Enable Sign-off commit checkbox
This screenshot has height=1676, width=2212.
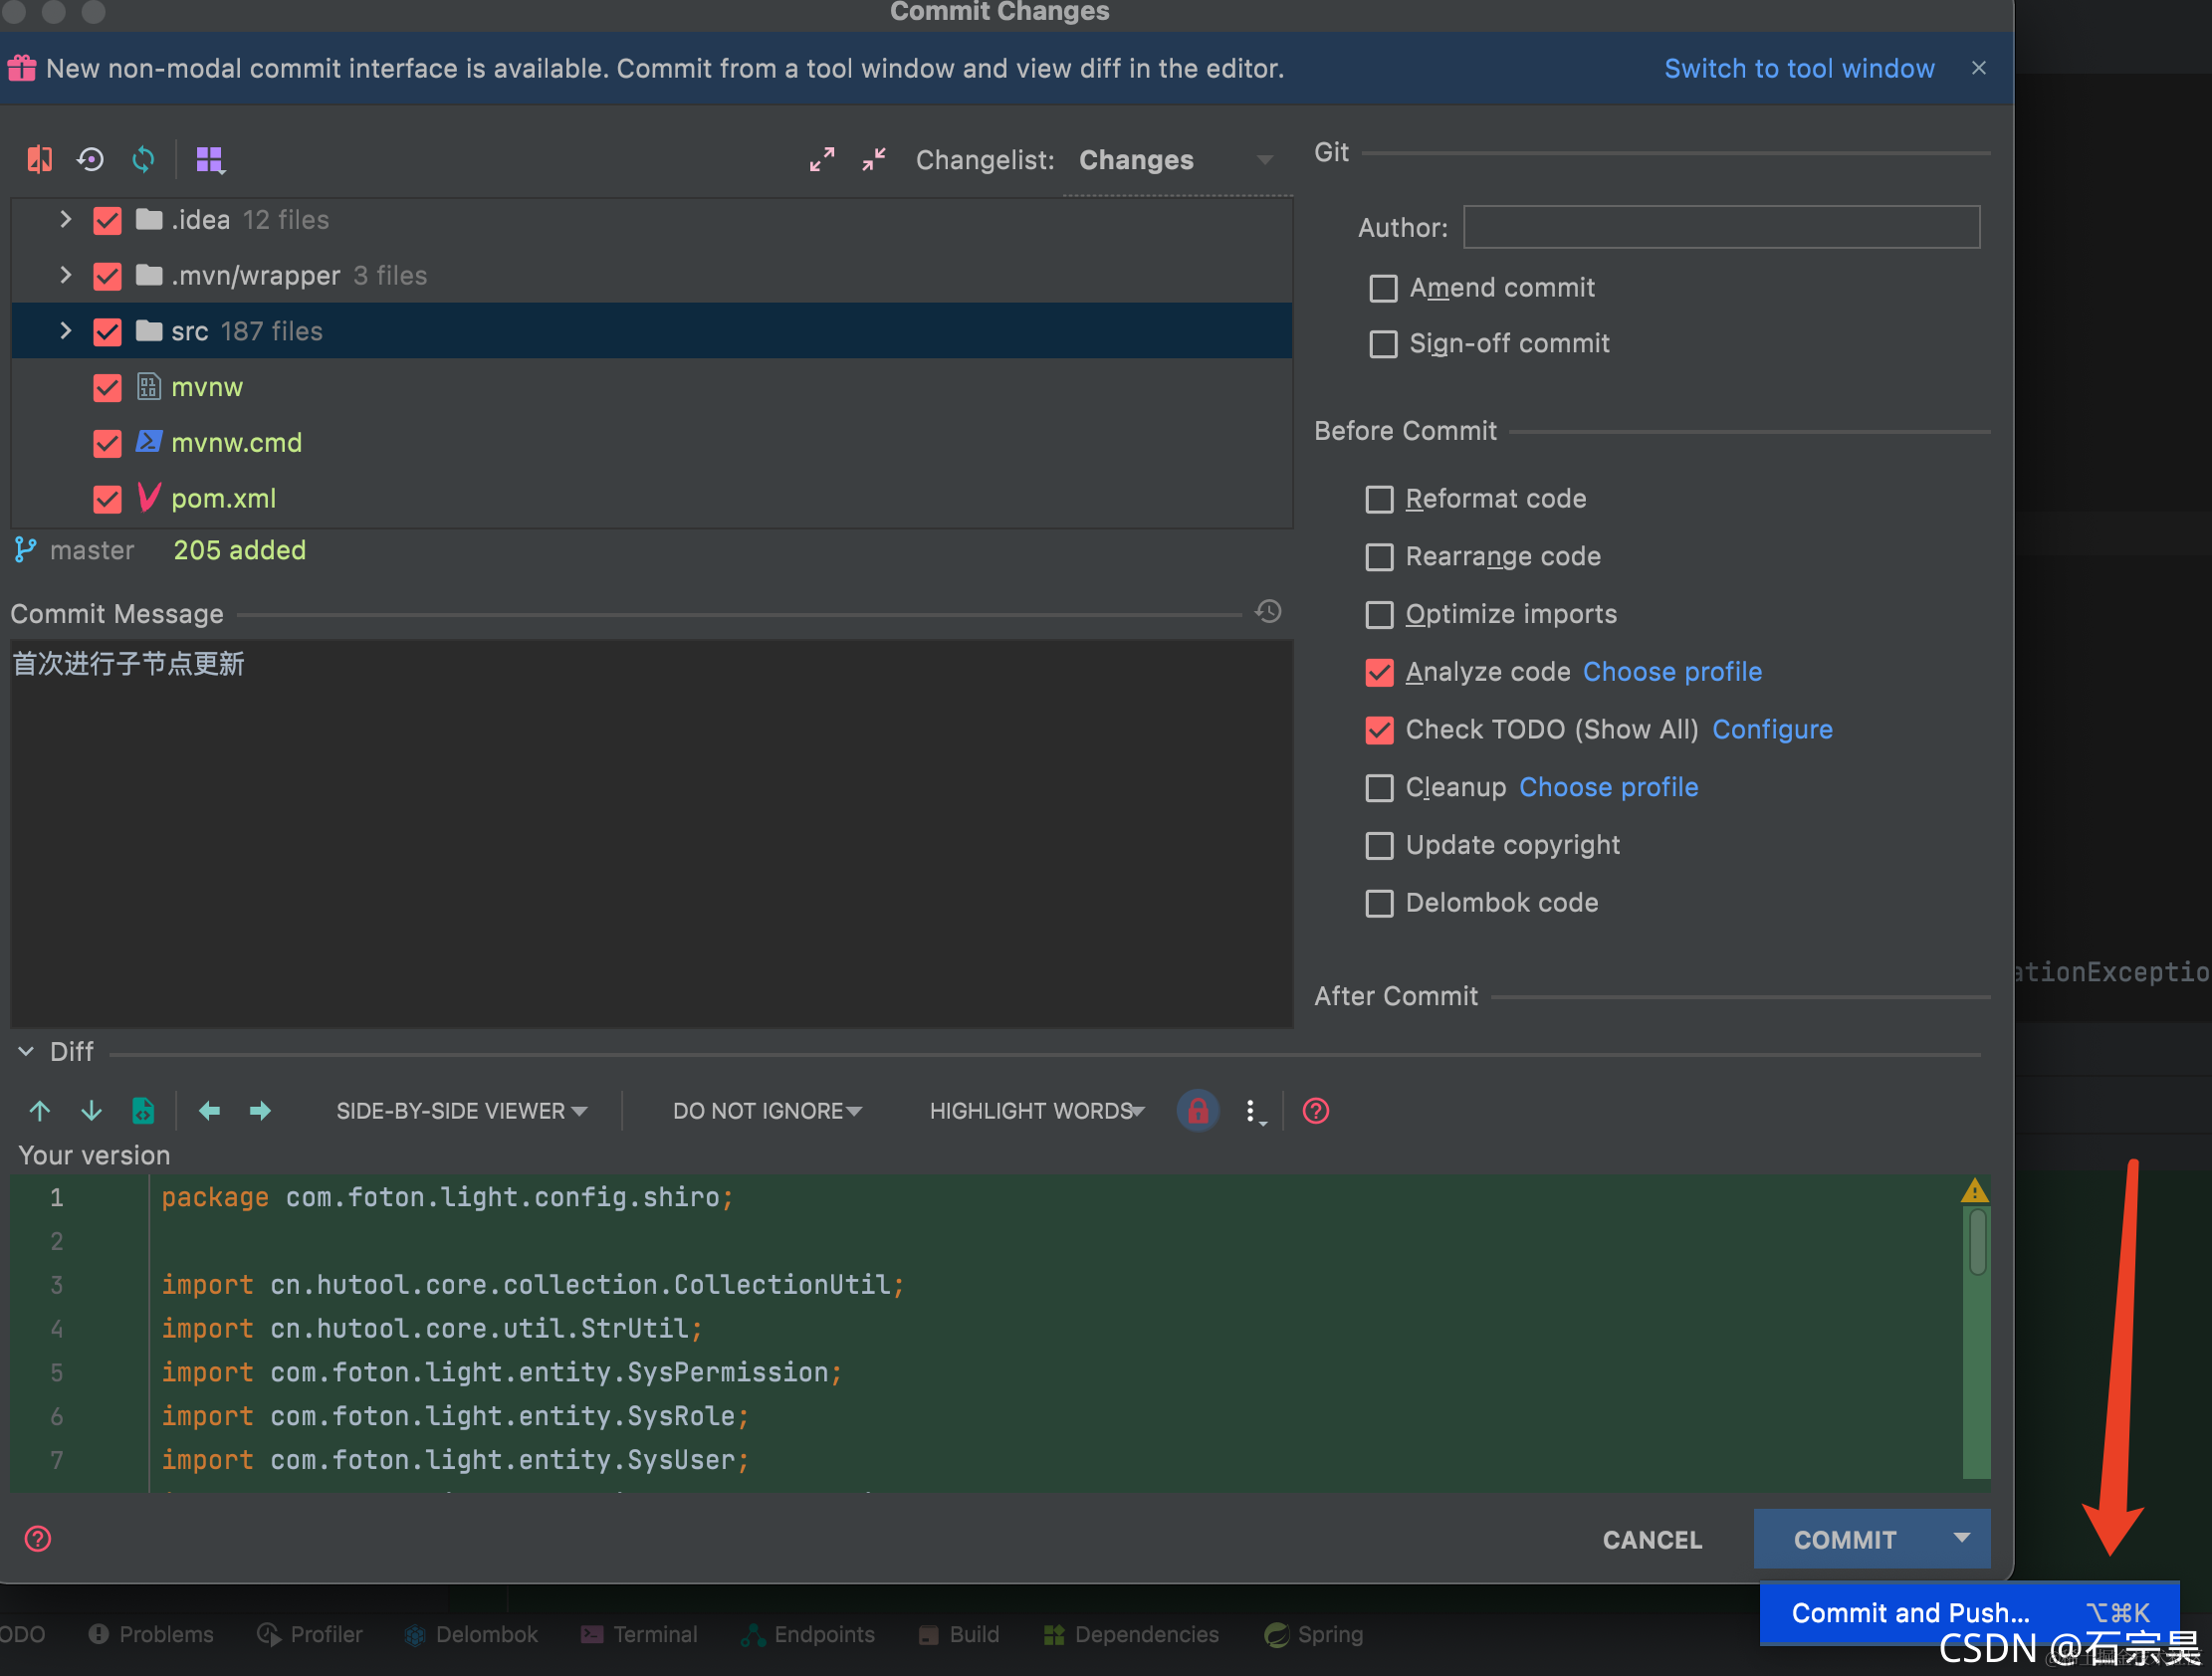tap(1383, 344)
